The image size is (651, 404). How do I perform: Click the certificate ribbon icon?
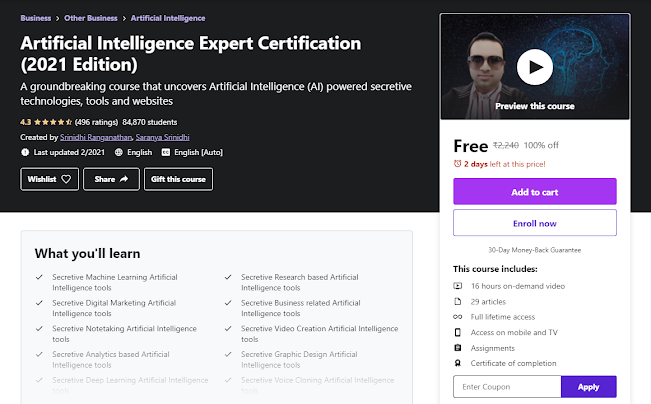pyautogui.click(x=458, y=363)
